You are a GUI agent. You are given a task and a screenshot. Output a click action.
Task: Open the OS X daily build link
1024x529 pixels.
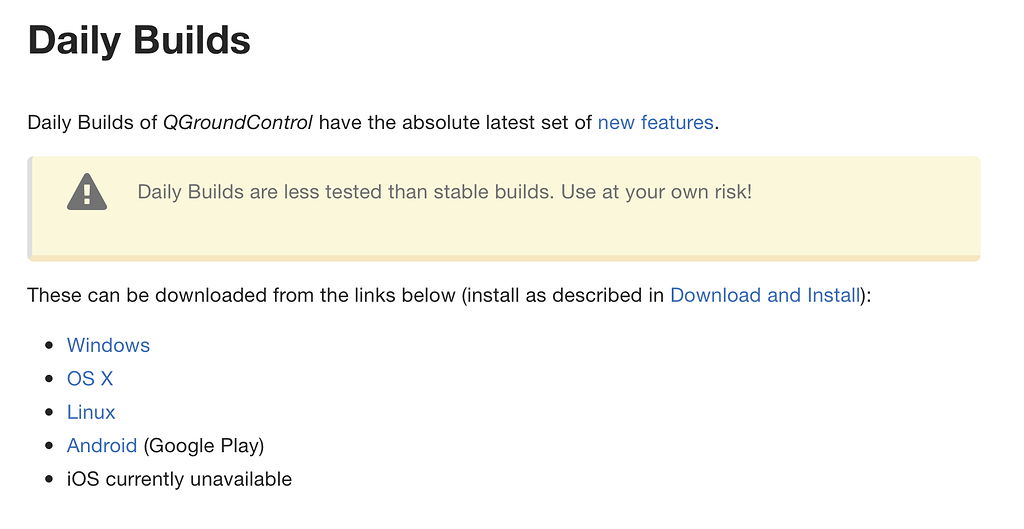[90, 379]
